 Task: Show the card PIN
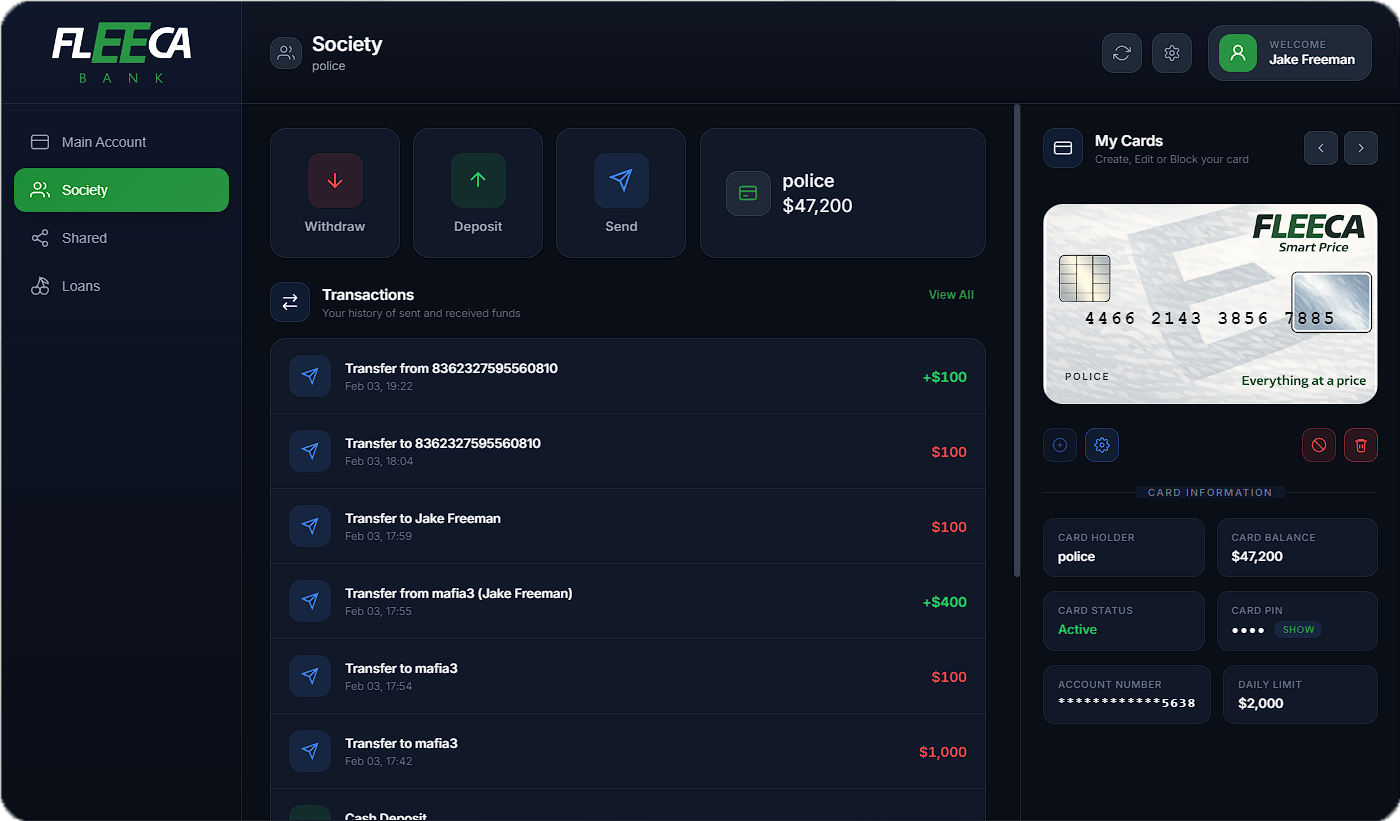(x=1298, y=630)
